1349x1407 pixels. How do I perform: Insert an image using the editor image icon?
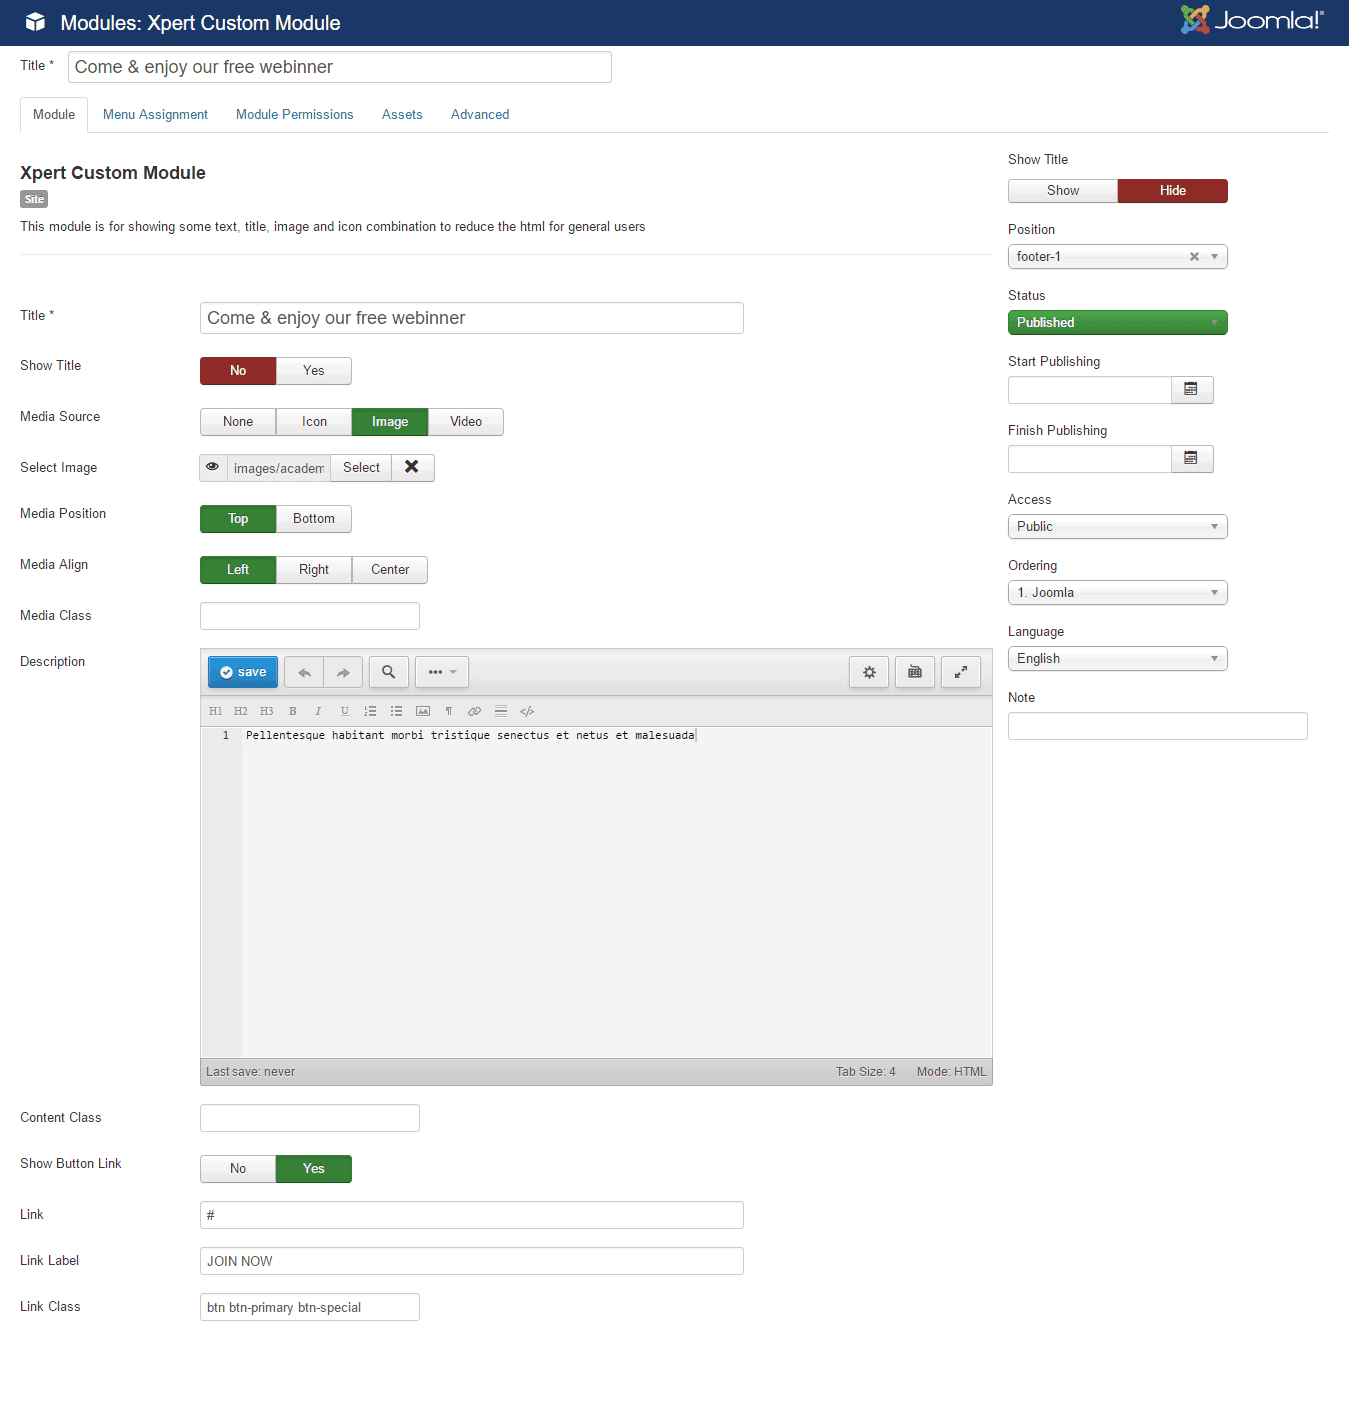point(423,712)
